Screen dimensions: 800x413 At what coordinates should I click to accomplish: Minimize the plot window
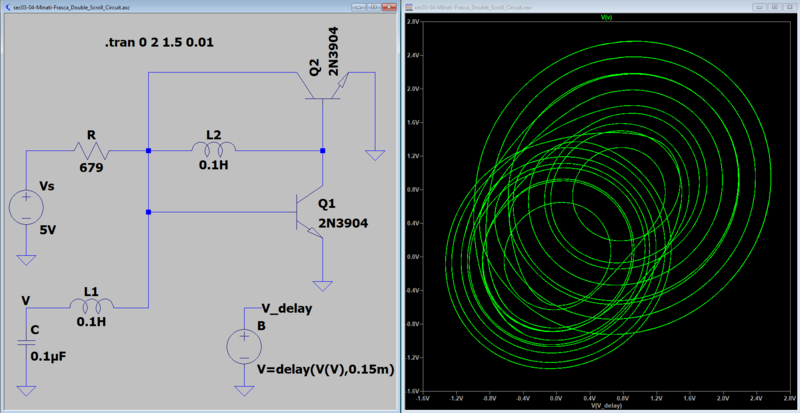(758, 6)
